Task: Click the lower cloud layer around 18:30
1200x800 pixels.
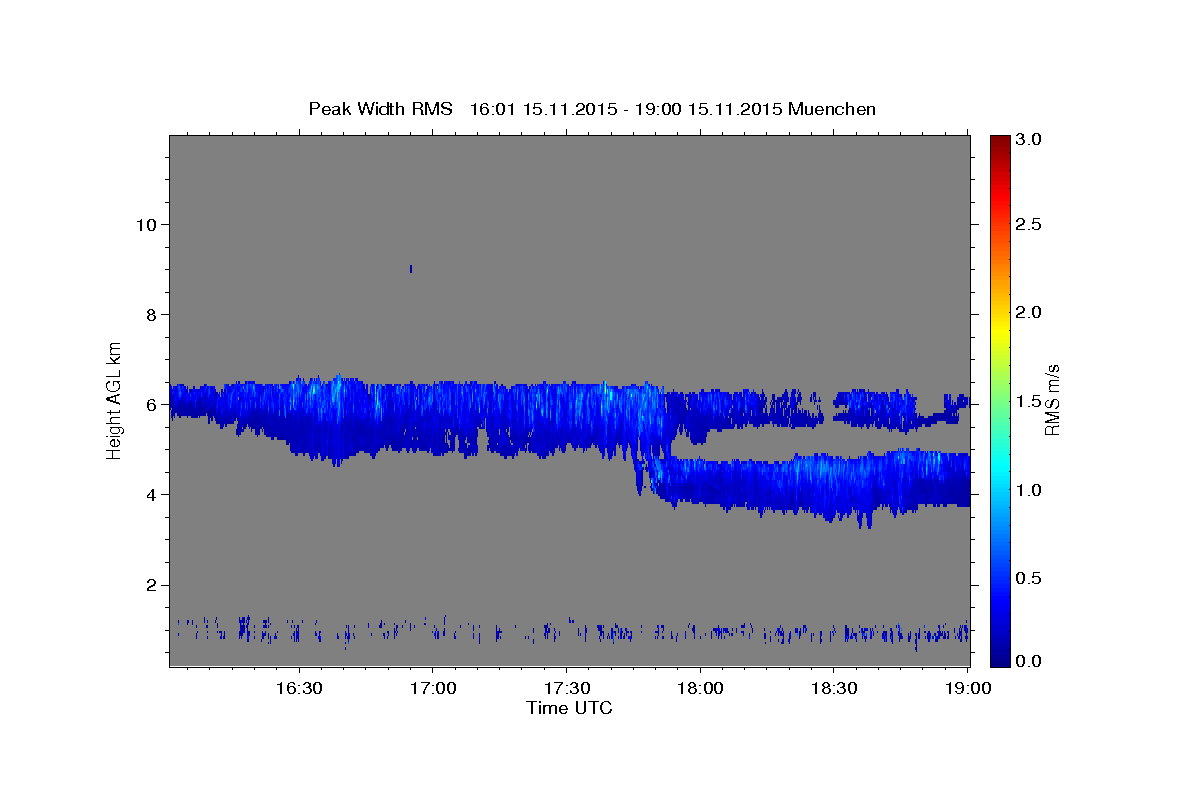Action: click(834, 485)
